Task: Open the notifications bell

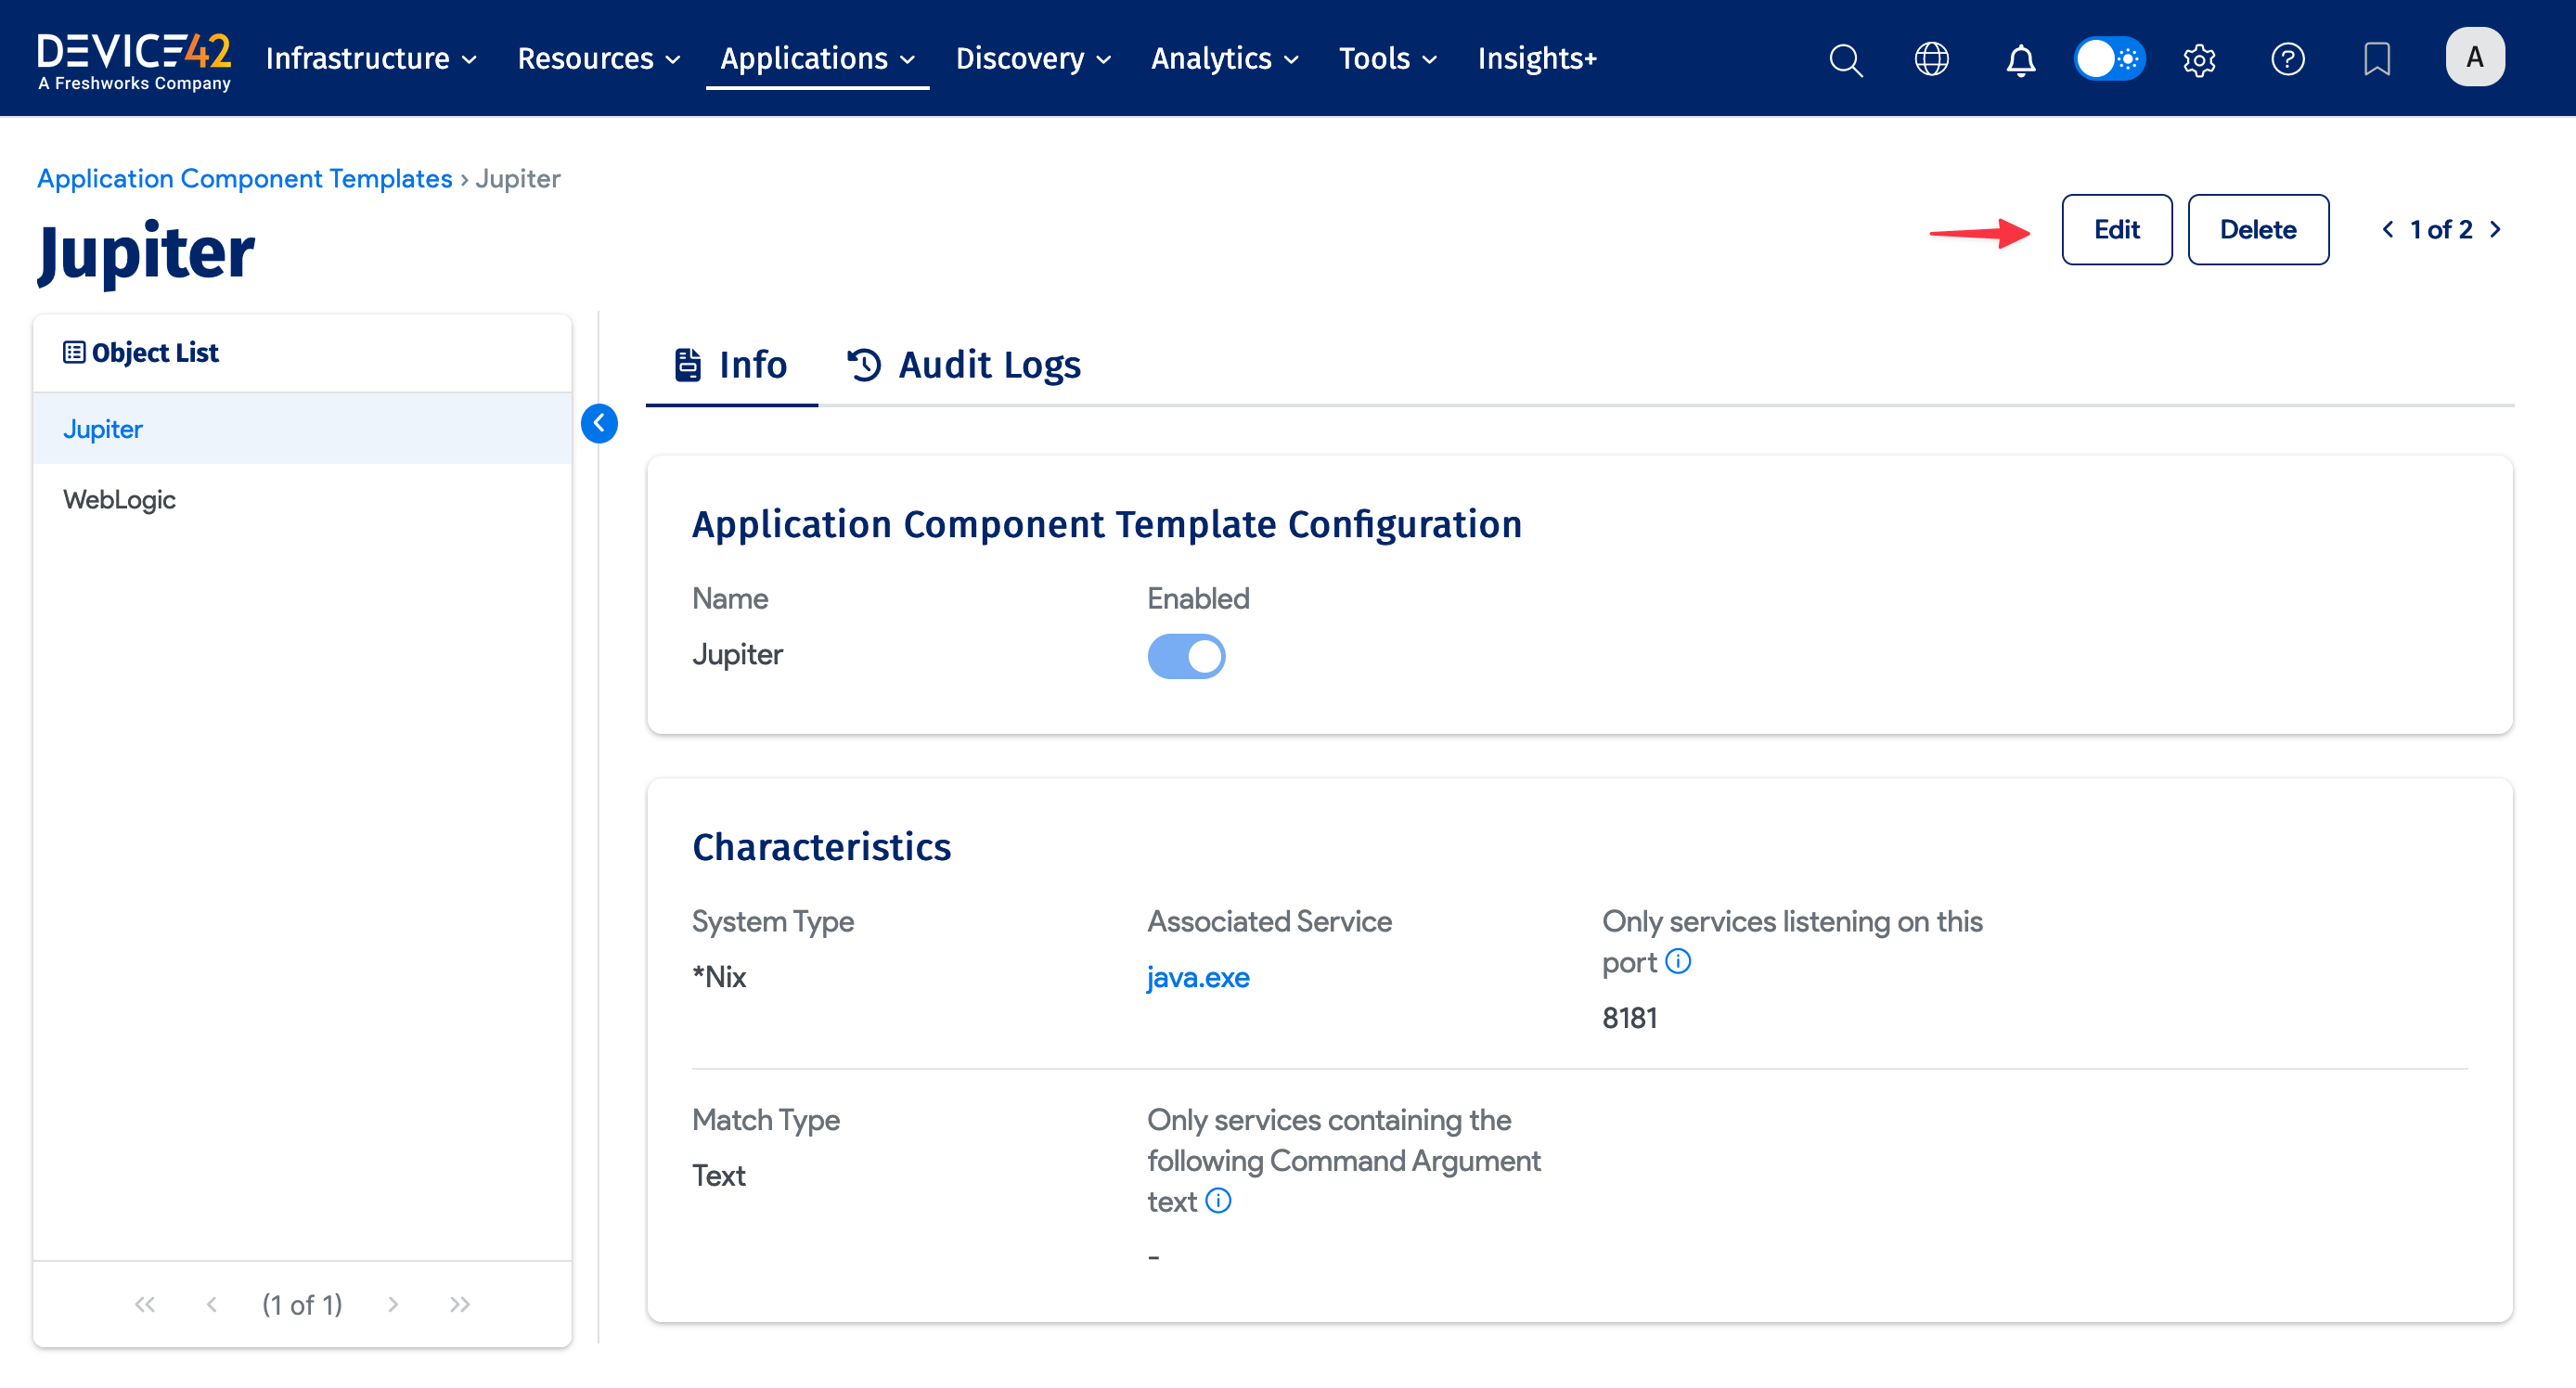Action: (2020, 59)
